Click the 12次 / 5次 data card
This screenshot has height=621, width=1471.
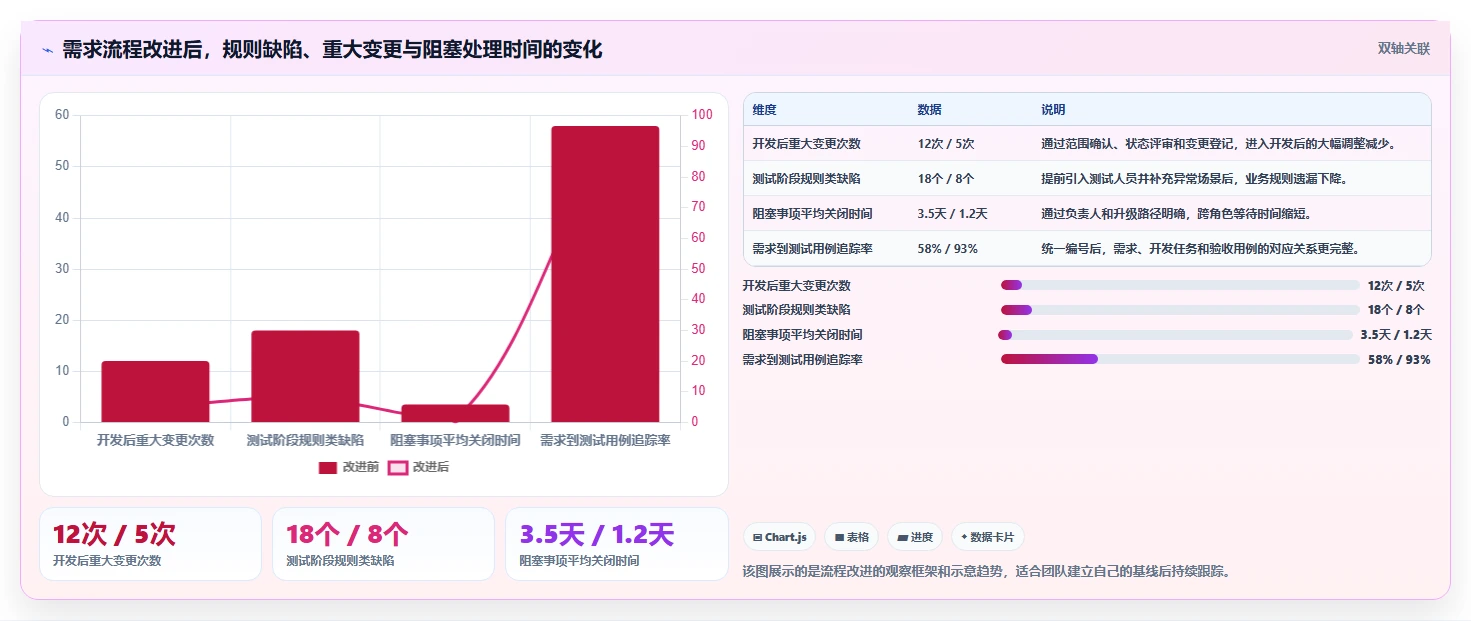[x=150, y=544]
